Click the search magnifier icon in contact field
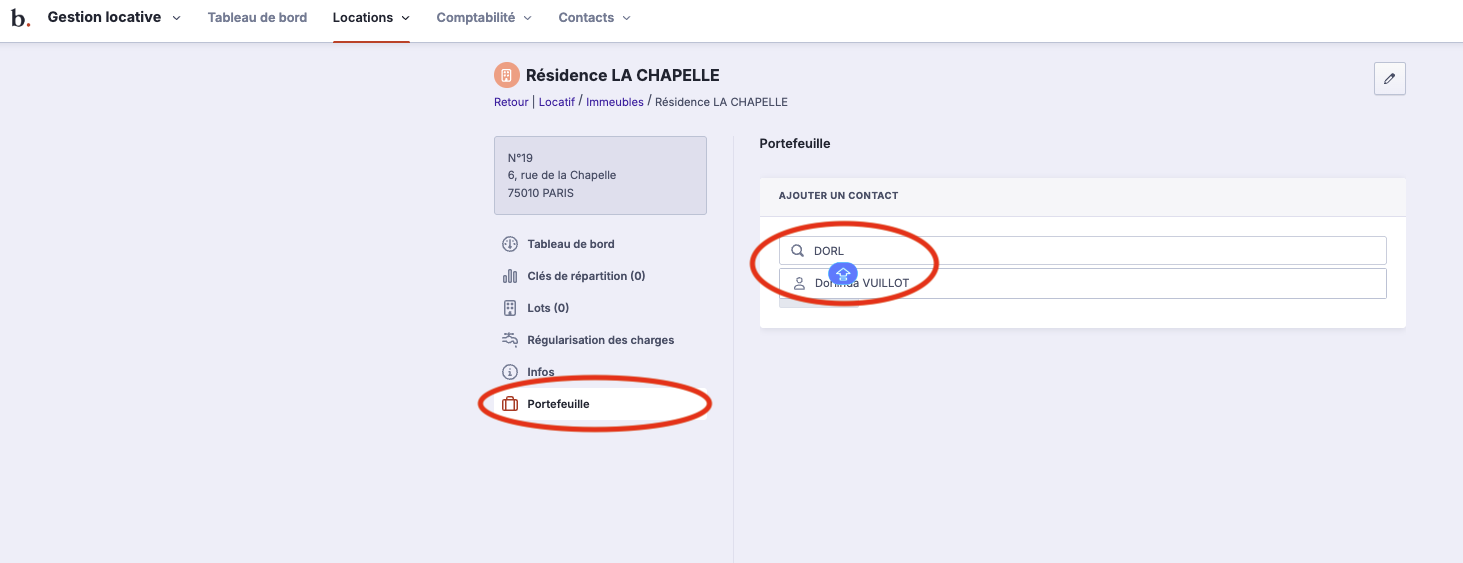Viewport: 1463px width, 563px height. [798, 251]
